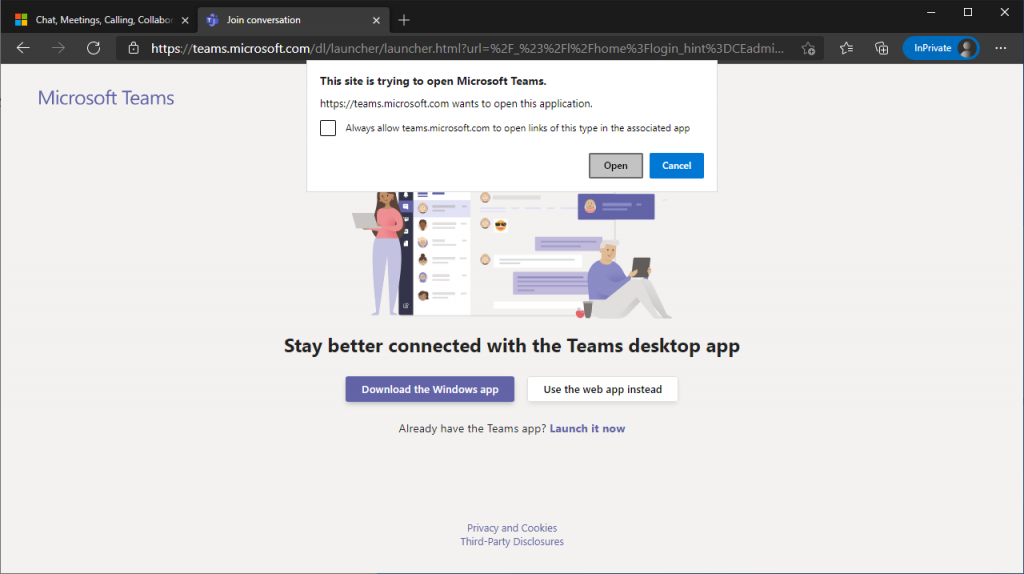
Task: Cancel the open Microsoft Teams prompt
Action: tap(676, 166)
